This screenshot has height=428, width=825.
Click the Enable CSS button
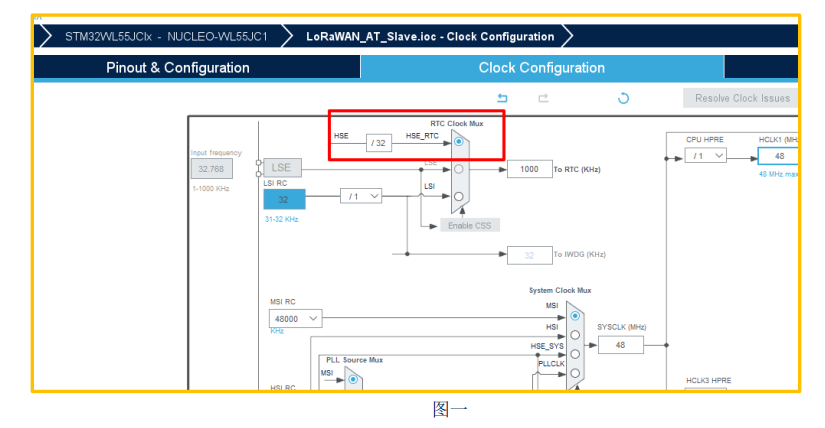pos(469,225)
